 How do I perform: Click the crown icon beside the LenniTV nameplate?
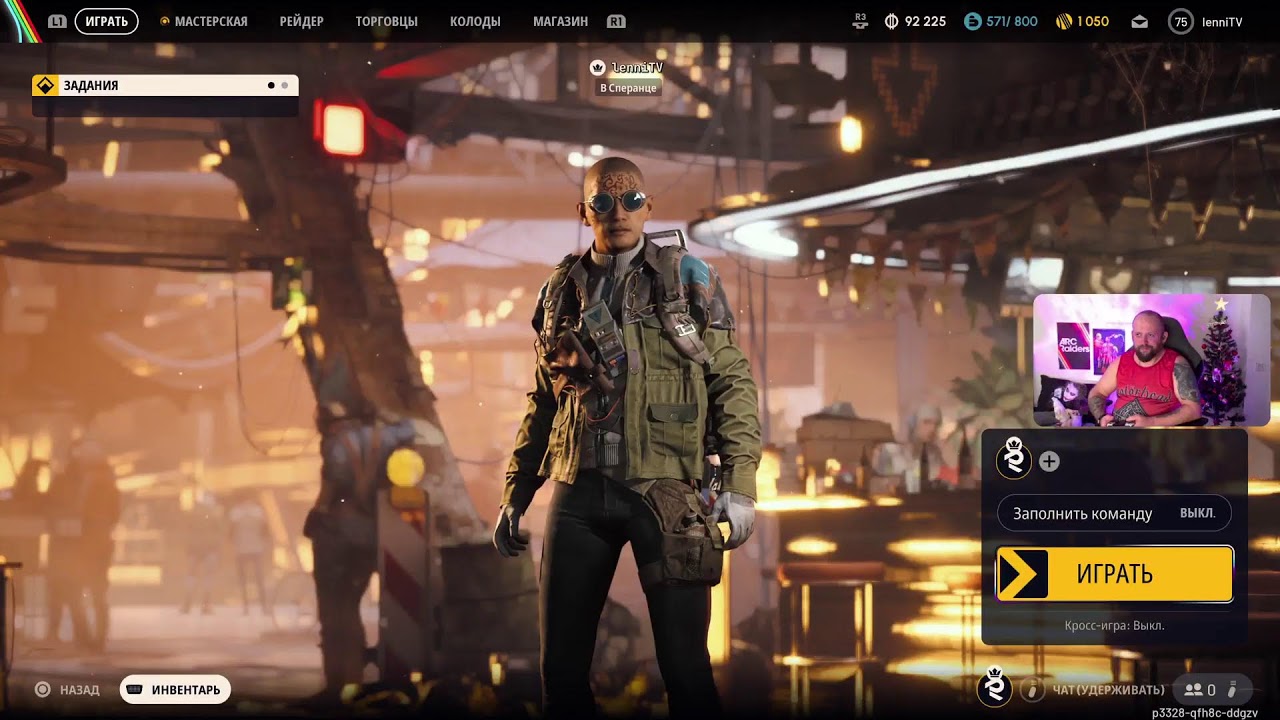tap(598, 68)
